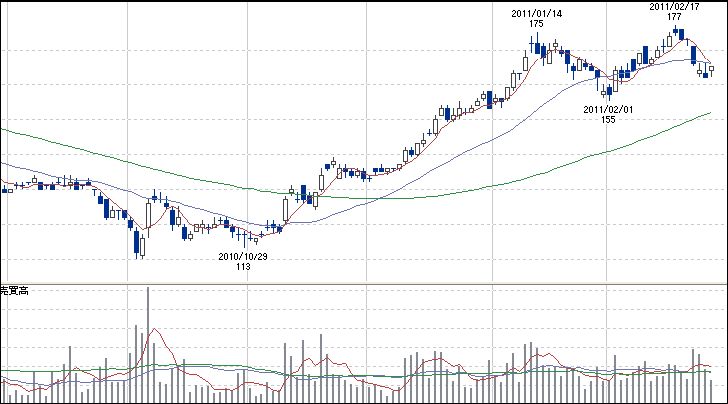Click the red line's peak in volume panel
The image size is (728, 404).
[152, 327]
